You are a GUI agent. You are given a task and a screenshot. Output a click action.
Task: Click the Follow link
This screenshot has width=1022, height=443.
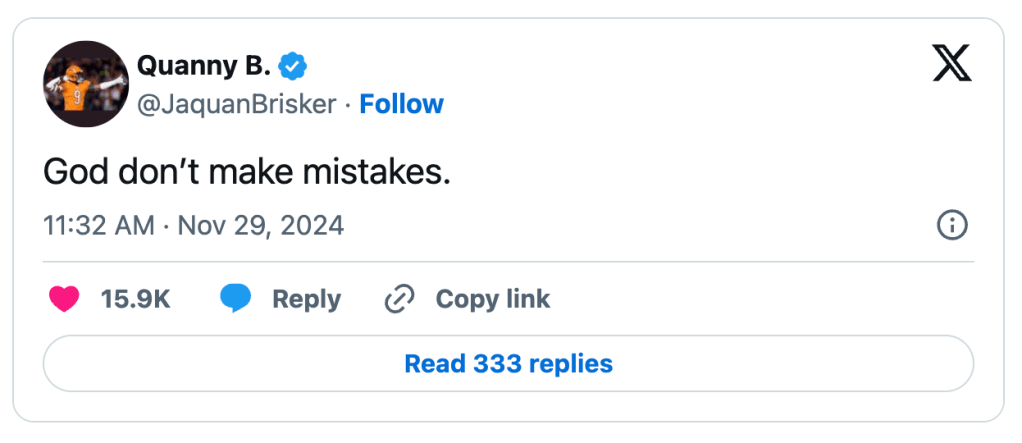point(401,104)
